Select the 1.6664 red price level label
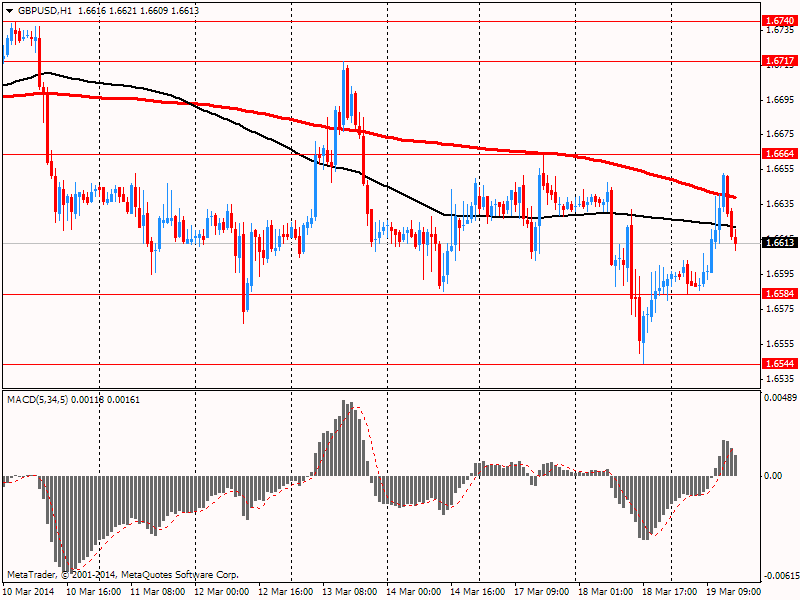 click(780, 154)
